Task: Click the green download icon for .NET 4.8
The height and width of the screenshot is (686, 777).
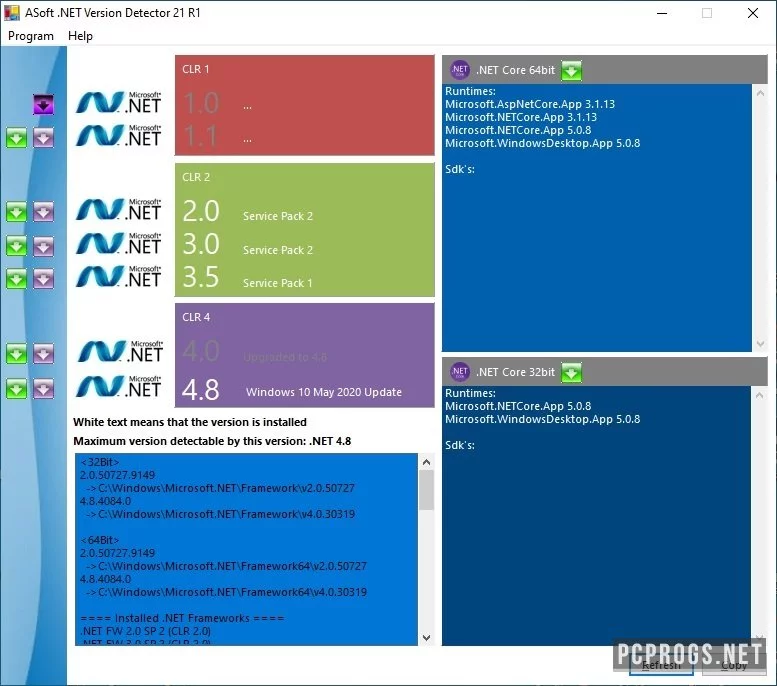Action: tap(16, 389)
